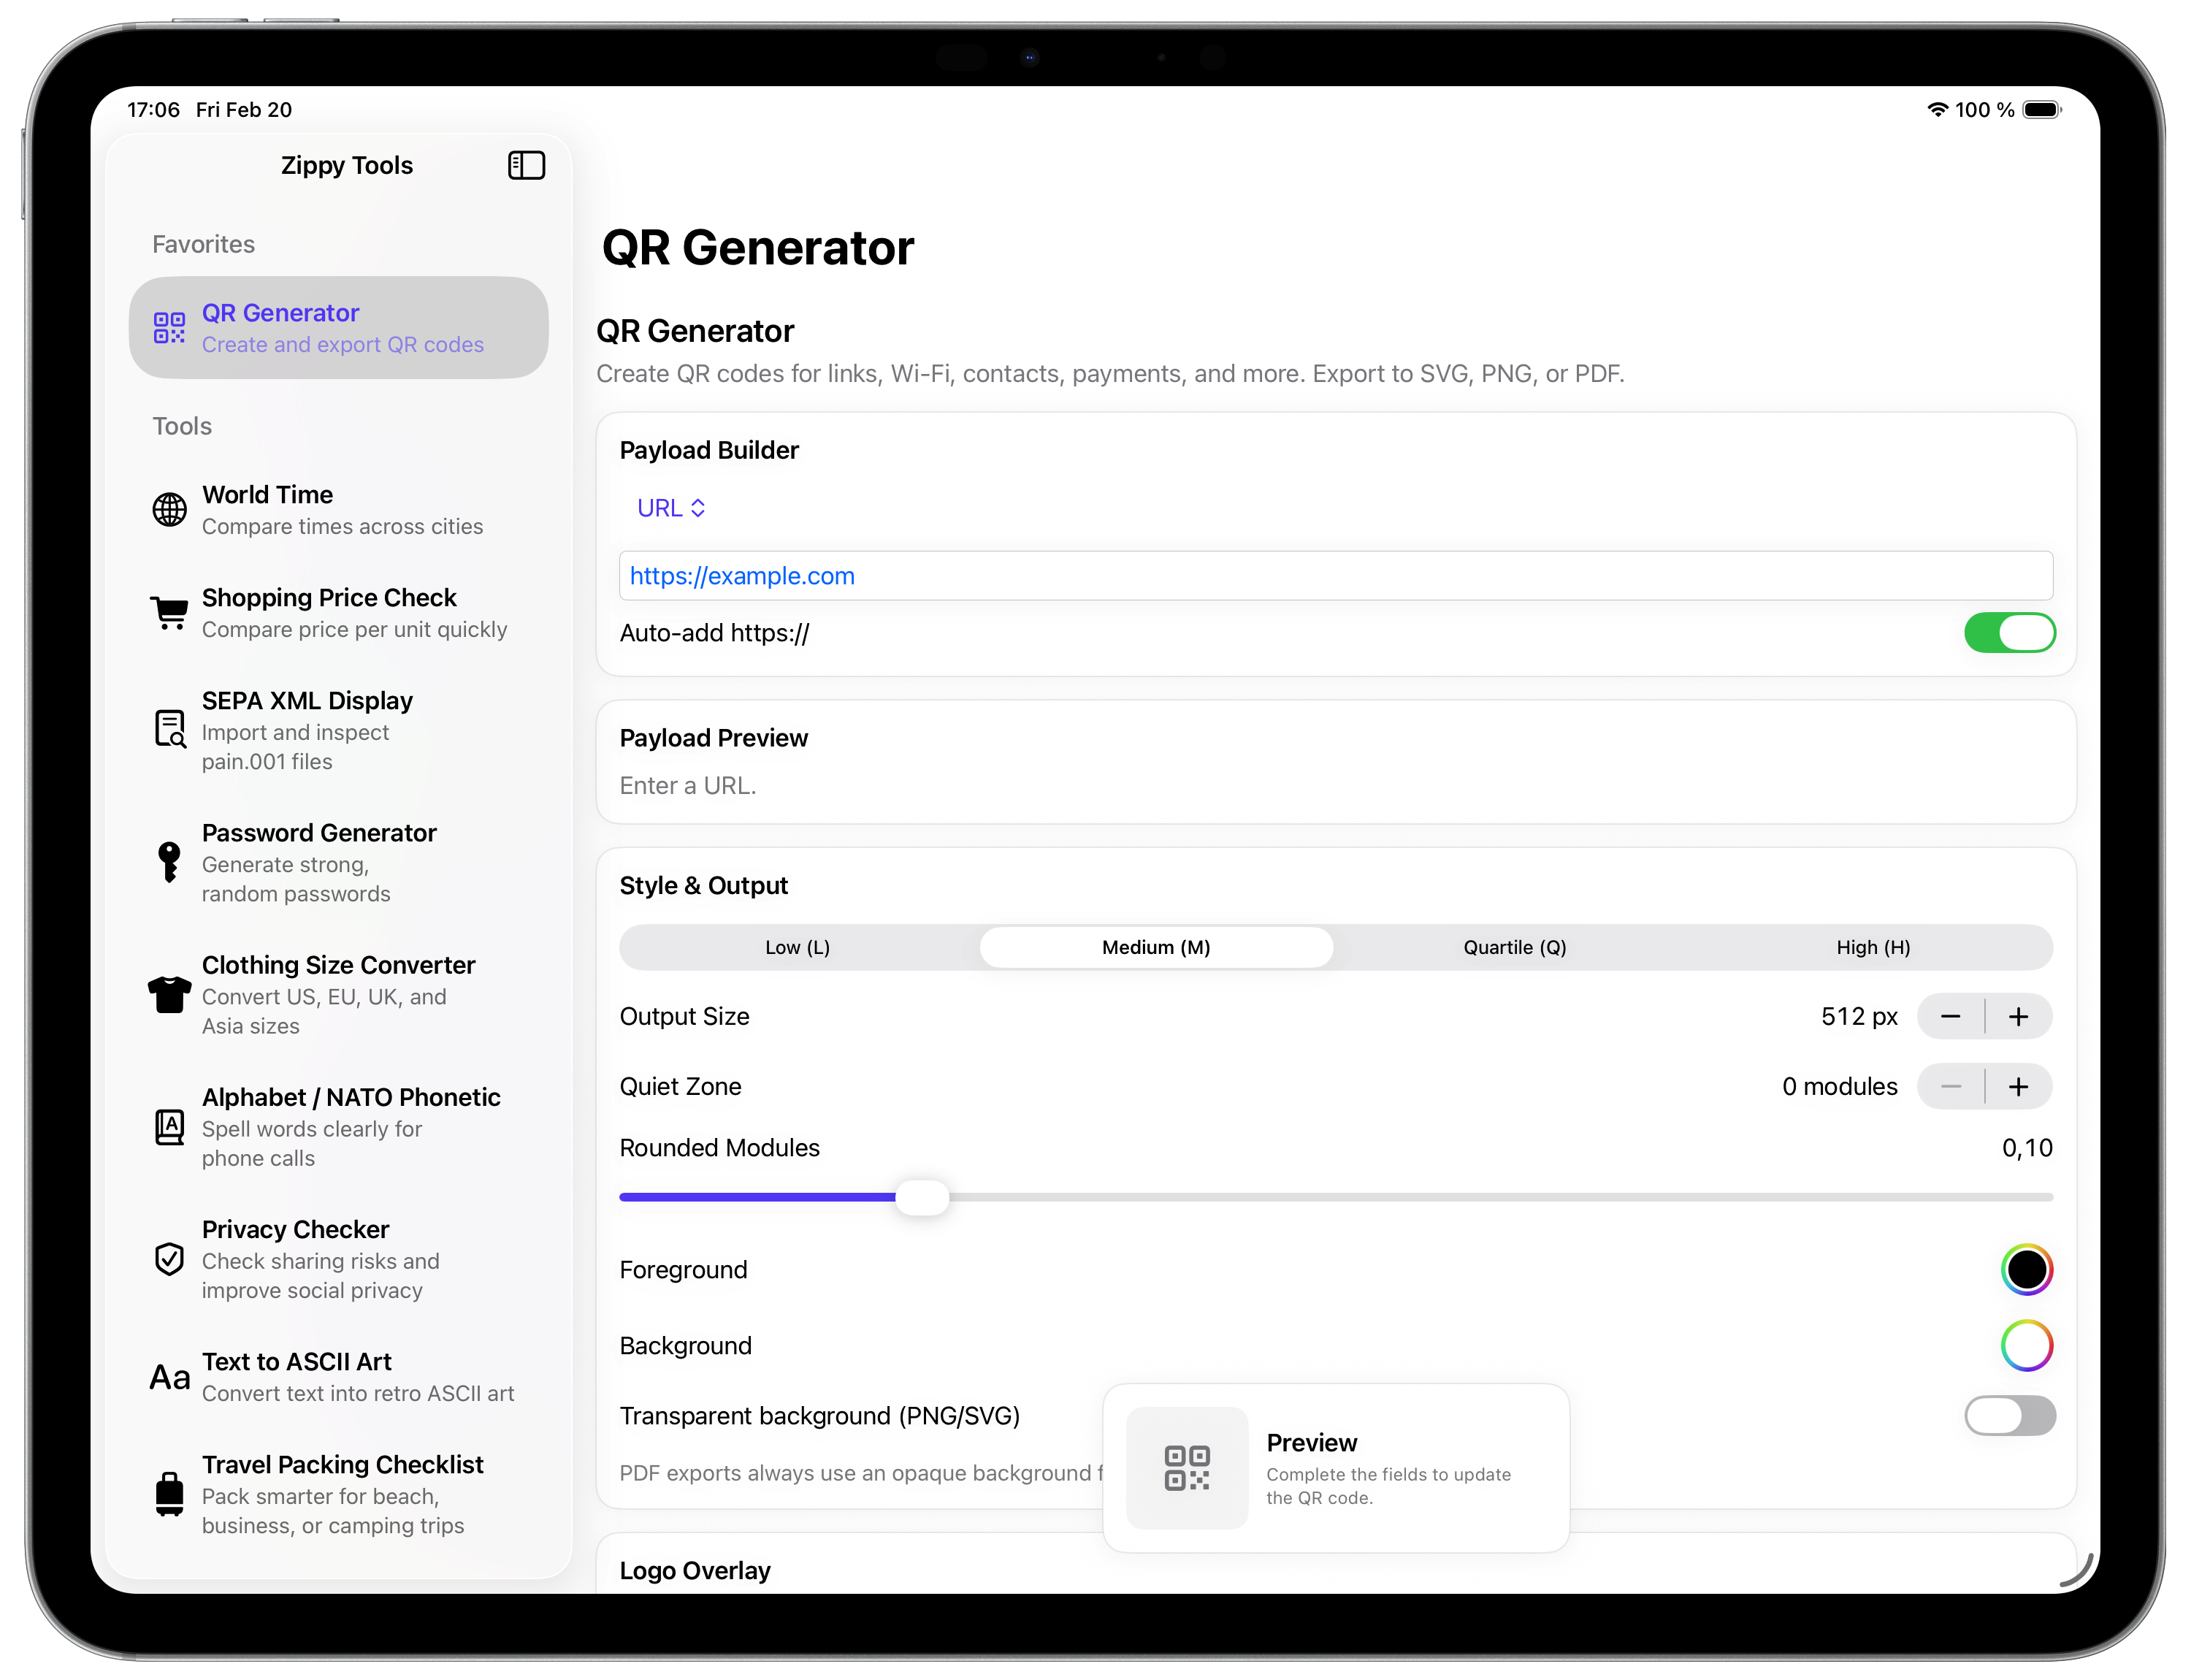2191x1680 pixels.
Task: Disable Auto-add https://
Action: (x=2009, y=632)
